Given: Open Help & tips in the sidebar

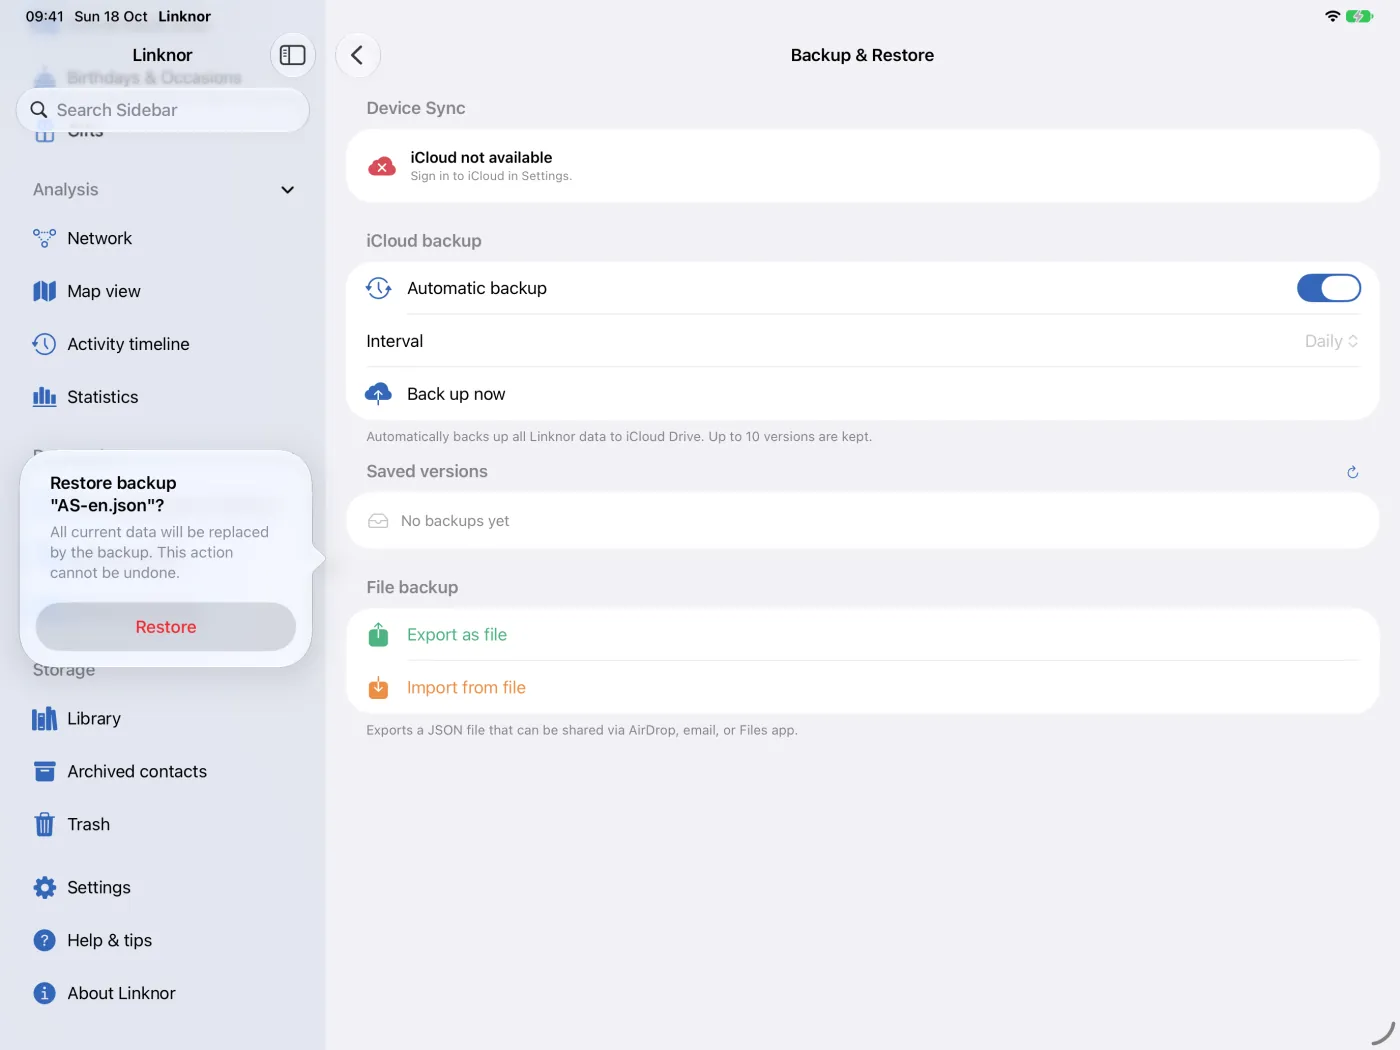Looking at the screenshot, I should pyautogui.click(x=165, y=941).
